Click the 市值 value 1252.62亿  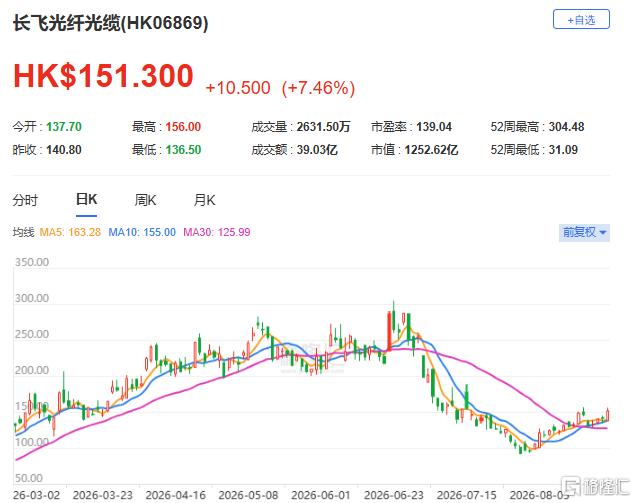(431, 150)
